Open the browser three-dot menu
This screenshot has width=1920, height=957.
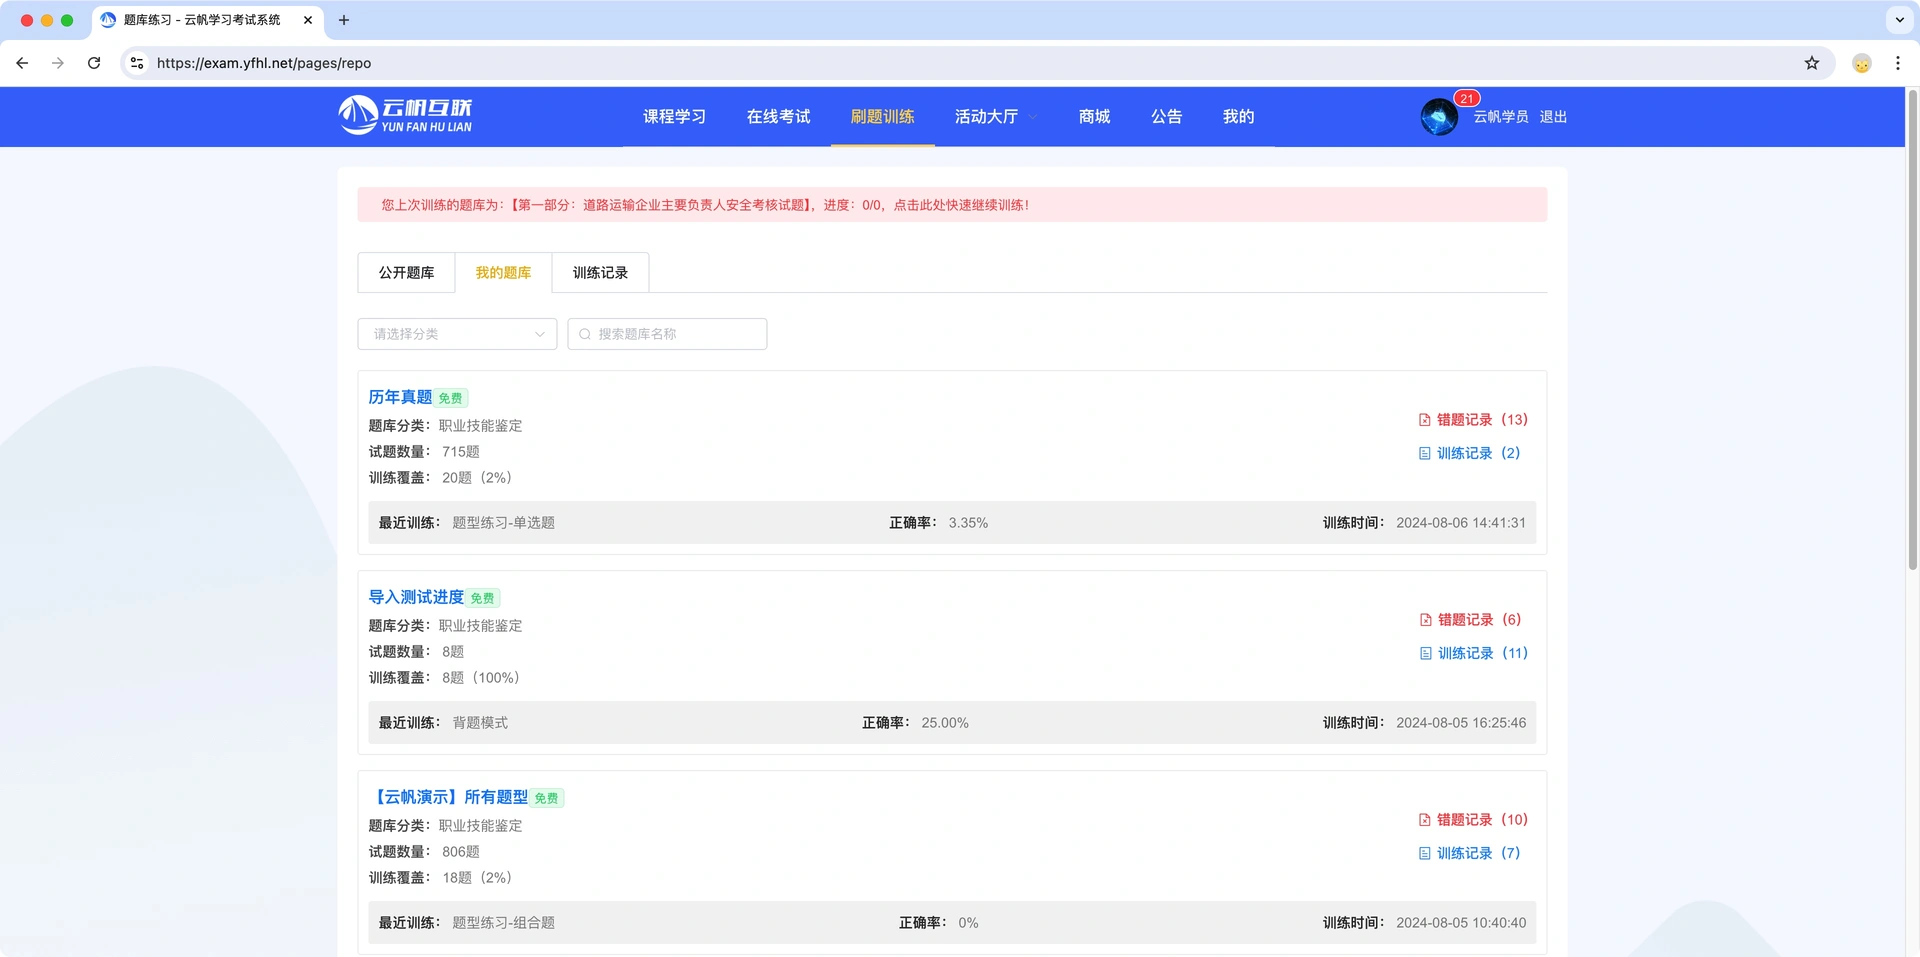point(1898,63)
